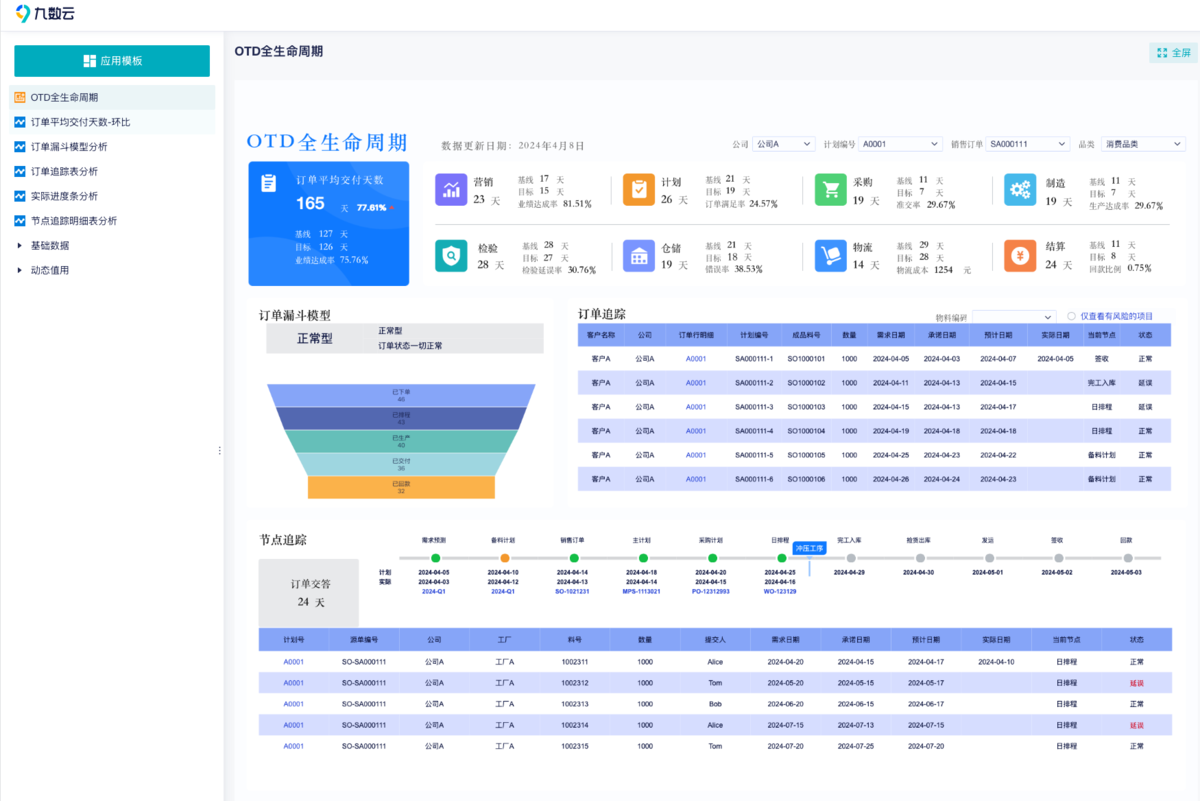Open 订单漏斗模型分析 in the sidebar
This screenshot has width=1200, height=801.
69,147
